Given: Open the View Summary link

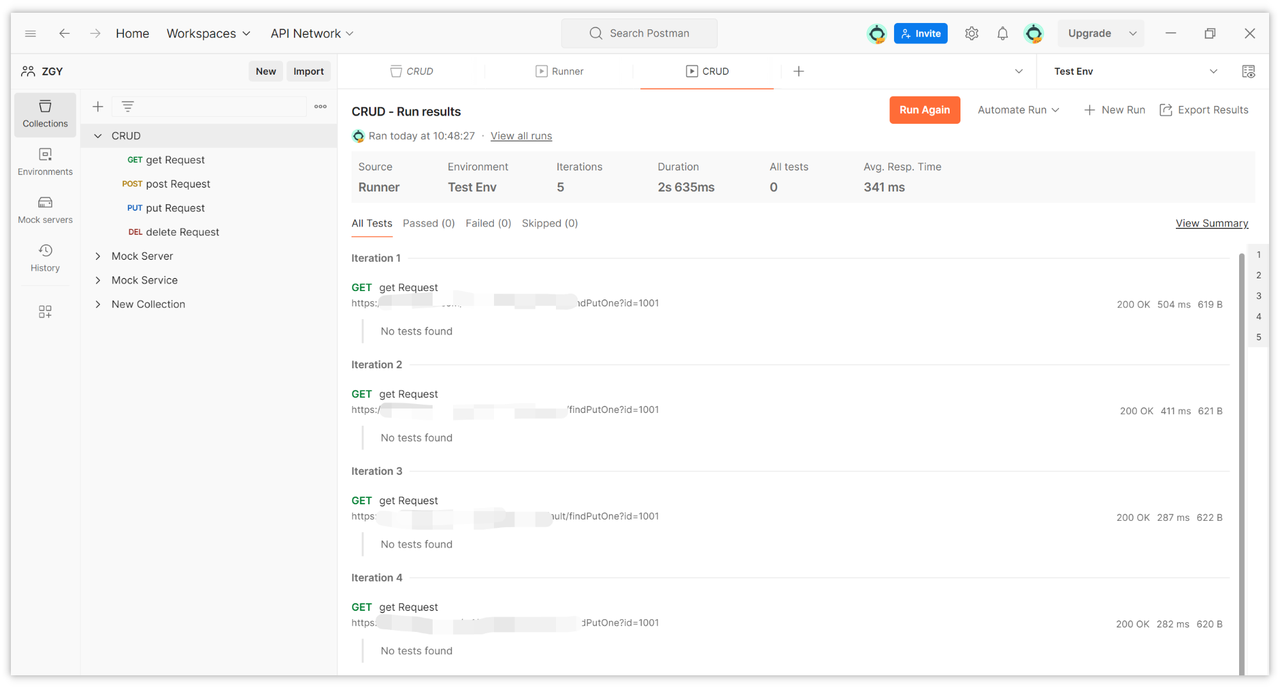Looking at the screenshot, I should coord(1212,223).
